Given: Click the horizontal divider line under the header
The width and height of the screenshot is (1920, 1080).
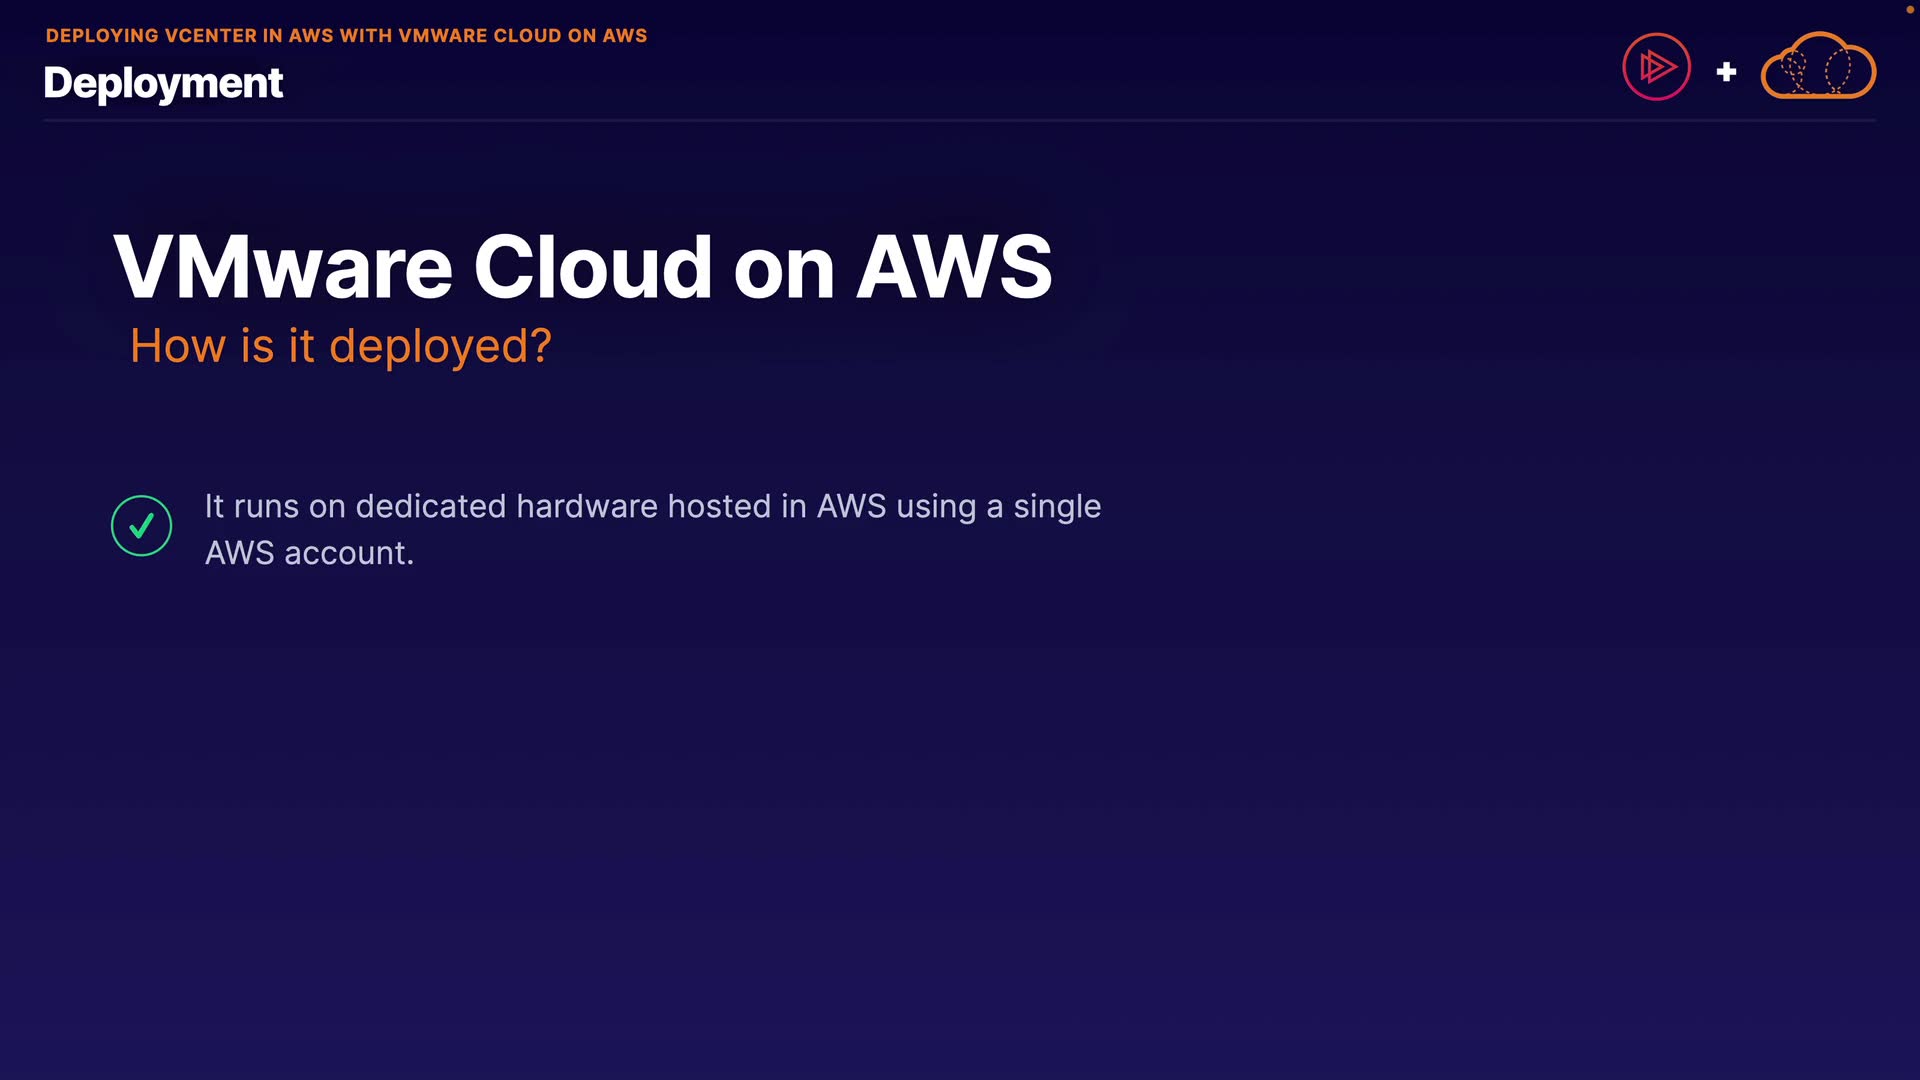Looking at the screenshot, I should (x=960, y=120).
